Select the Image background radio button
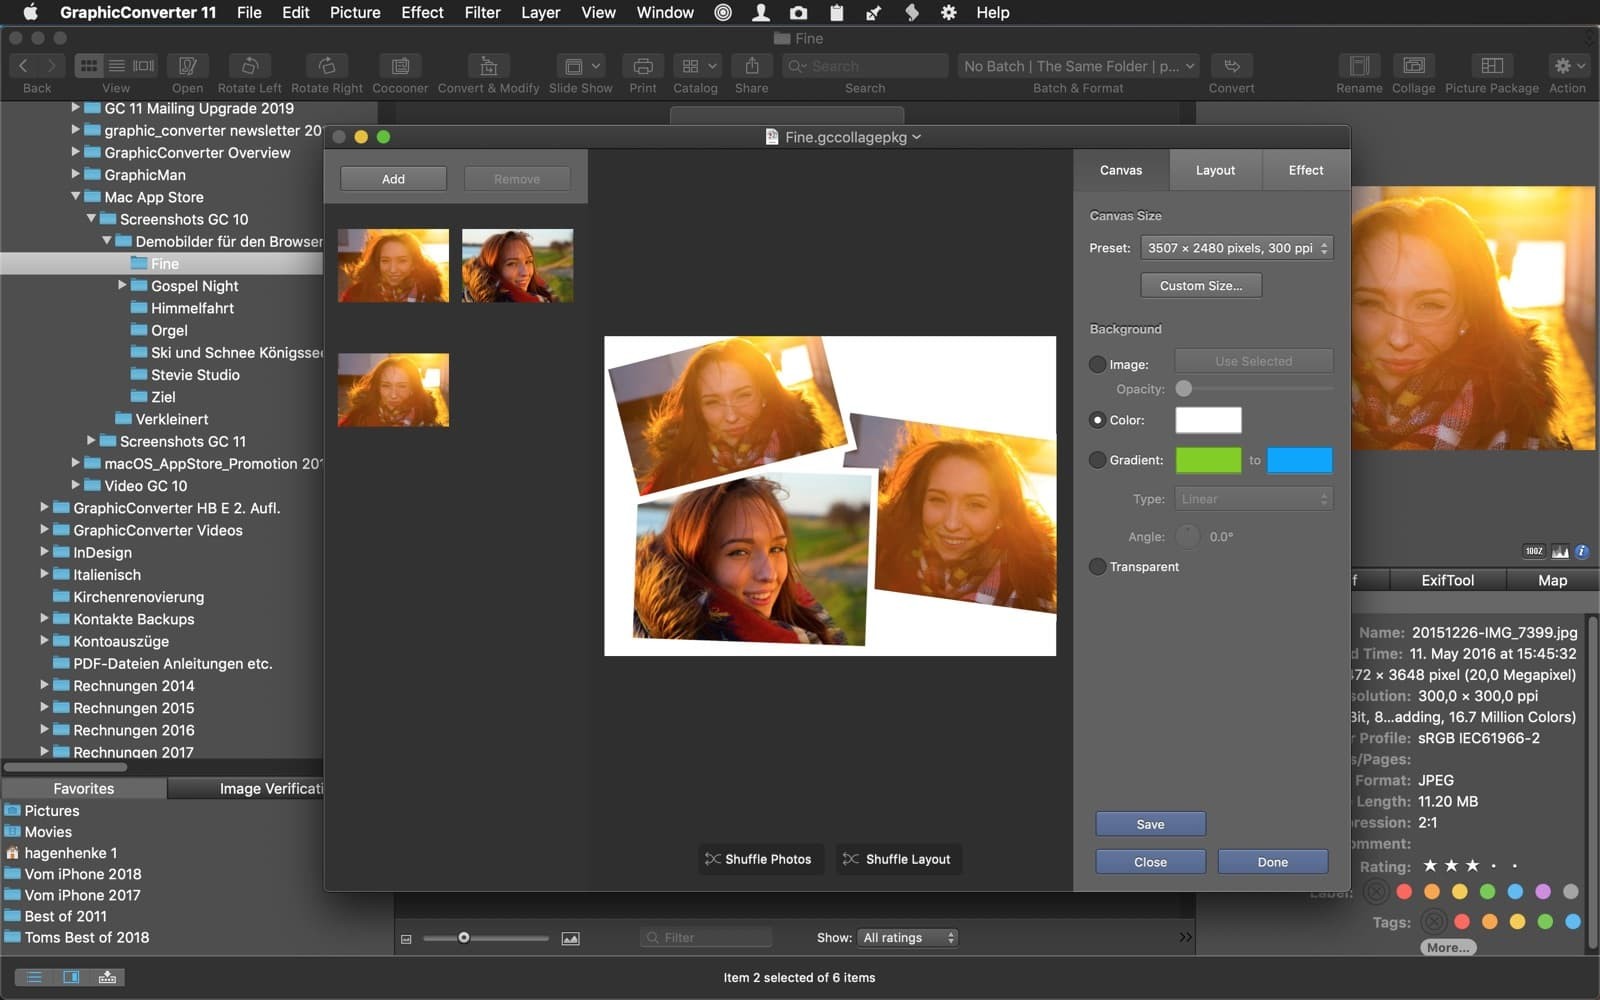Image resolution: width=1600 pixels, height=1000 pixels. point(1098,365)
